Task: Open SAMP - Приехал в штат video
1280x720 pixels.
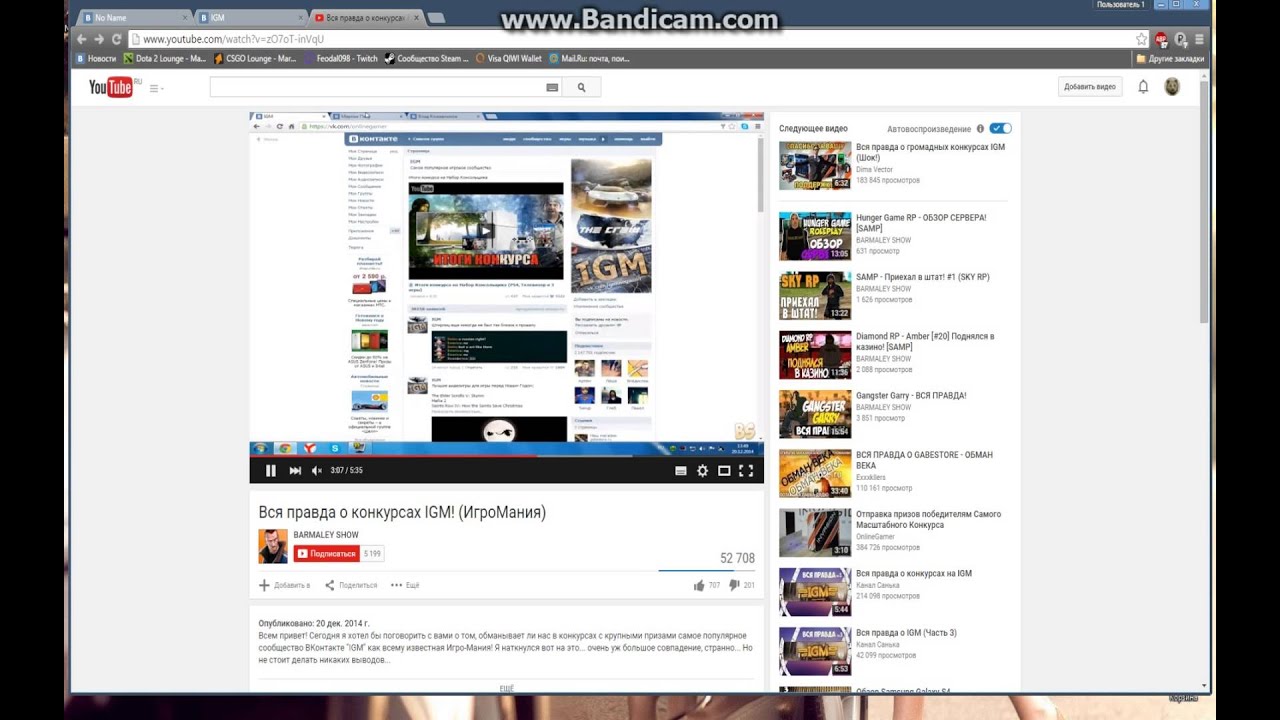Action: pyautogui.click(x=923, y=277)
